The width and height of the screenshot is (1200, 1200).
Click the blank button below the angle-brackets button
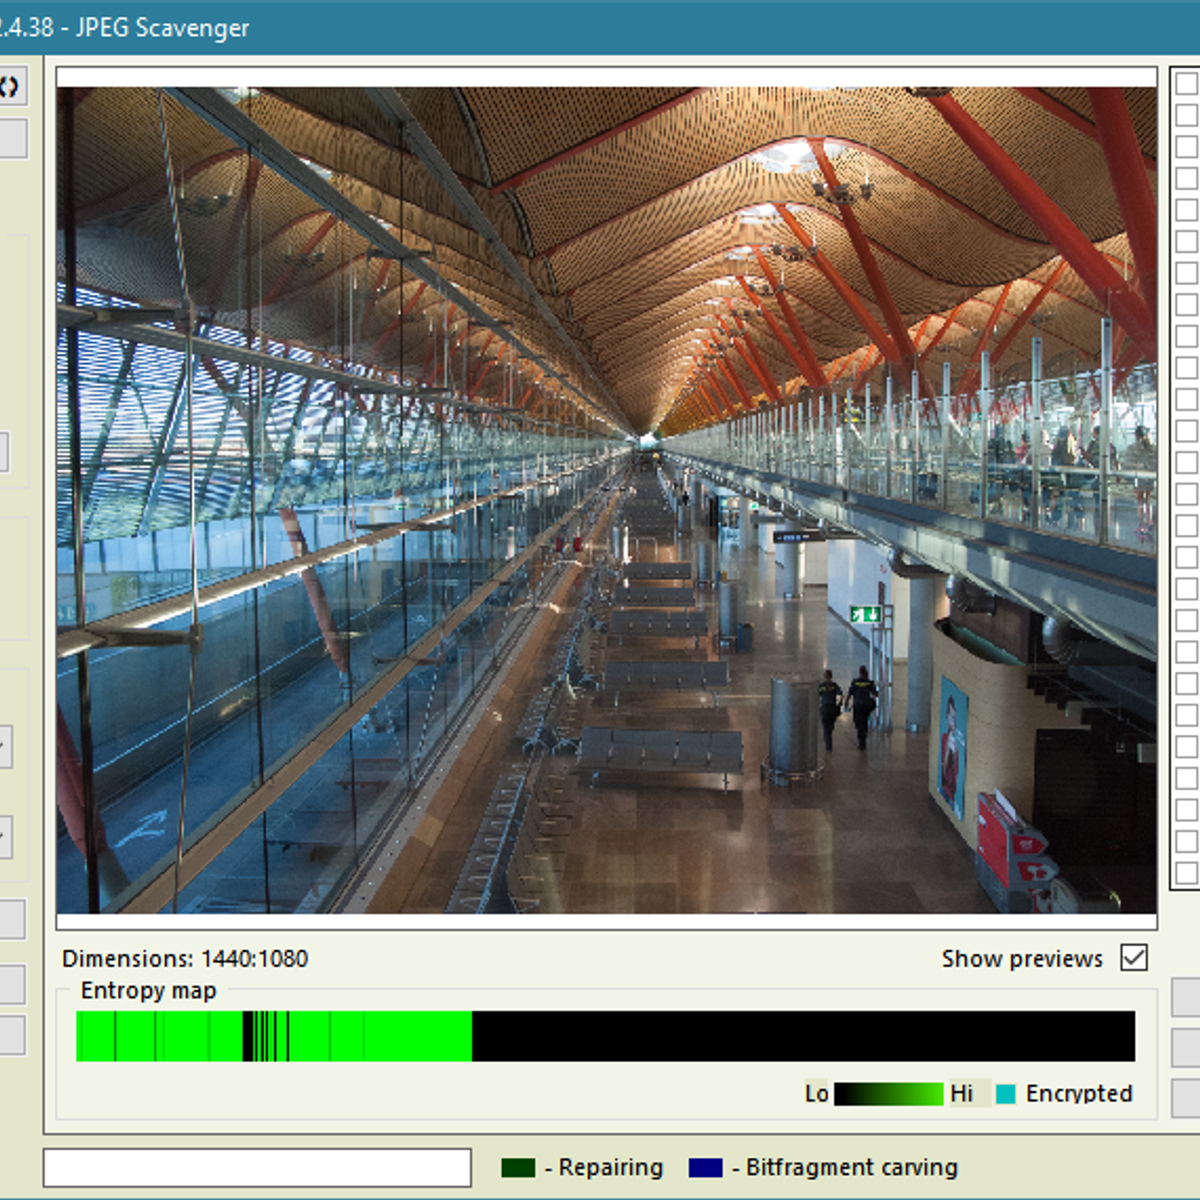(12, 139)
